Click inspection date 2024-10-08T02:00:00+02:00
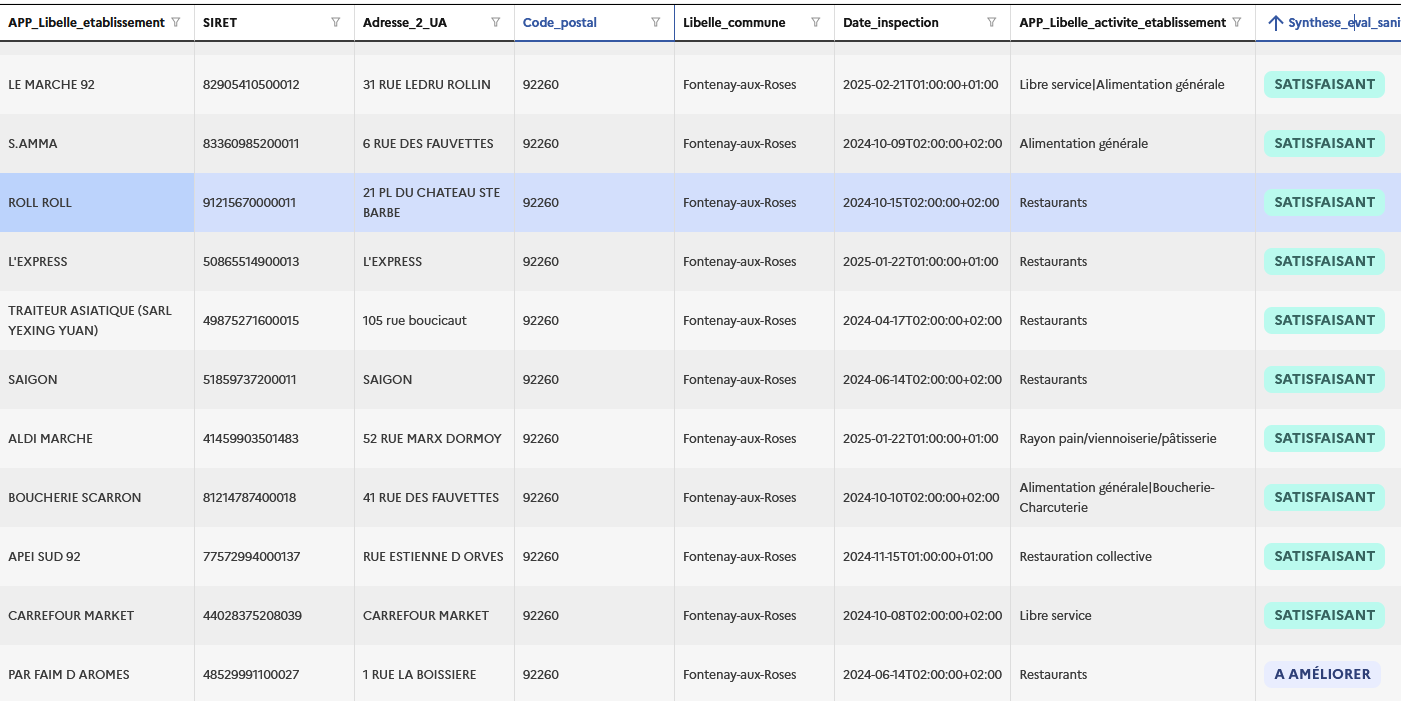 [x=922, y=615]
